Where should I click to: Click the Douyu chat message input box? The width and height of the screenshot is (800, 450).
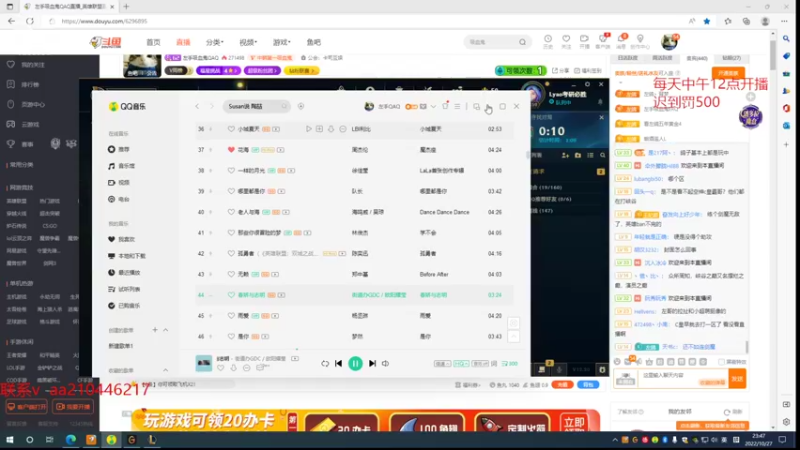tap(684, 379)
